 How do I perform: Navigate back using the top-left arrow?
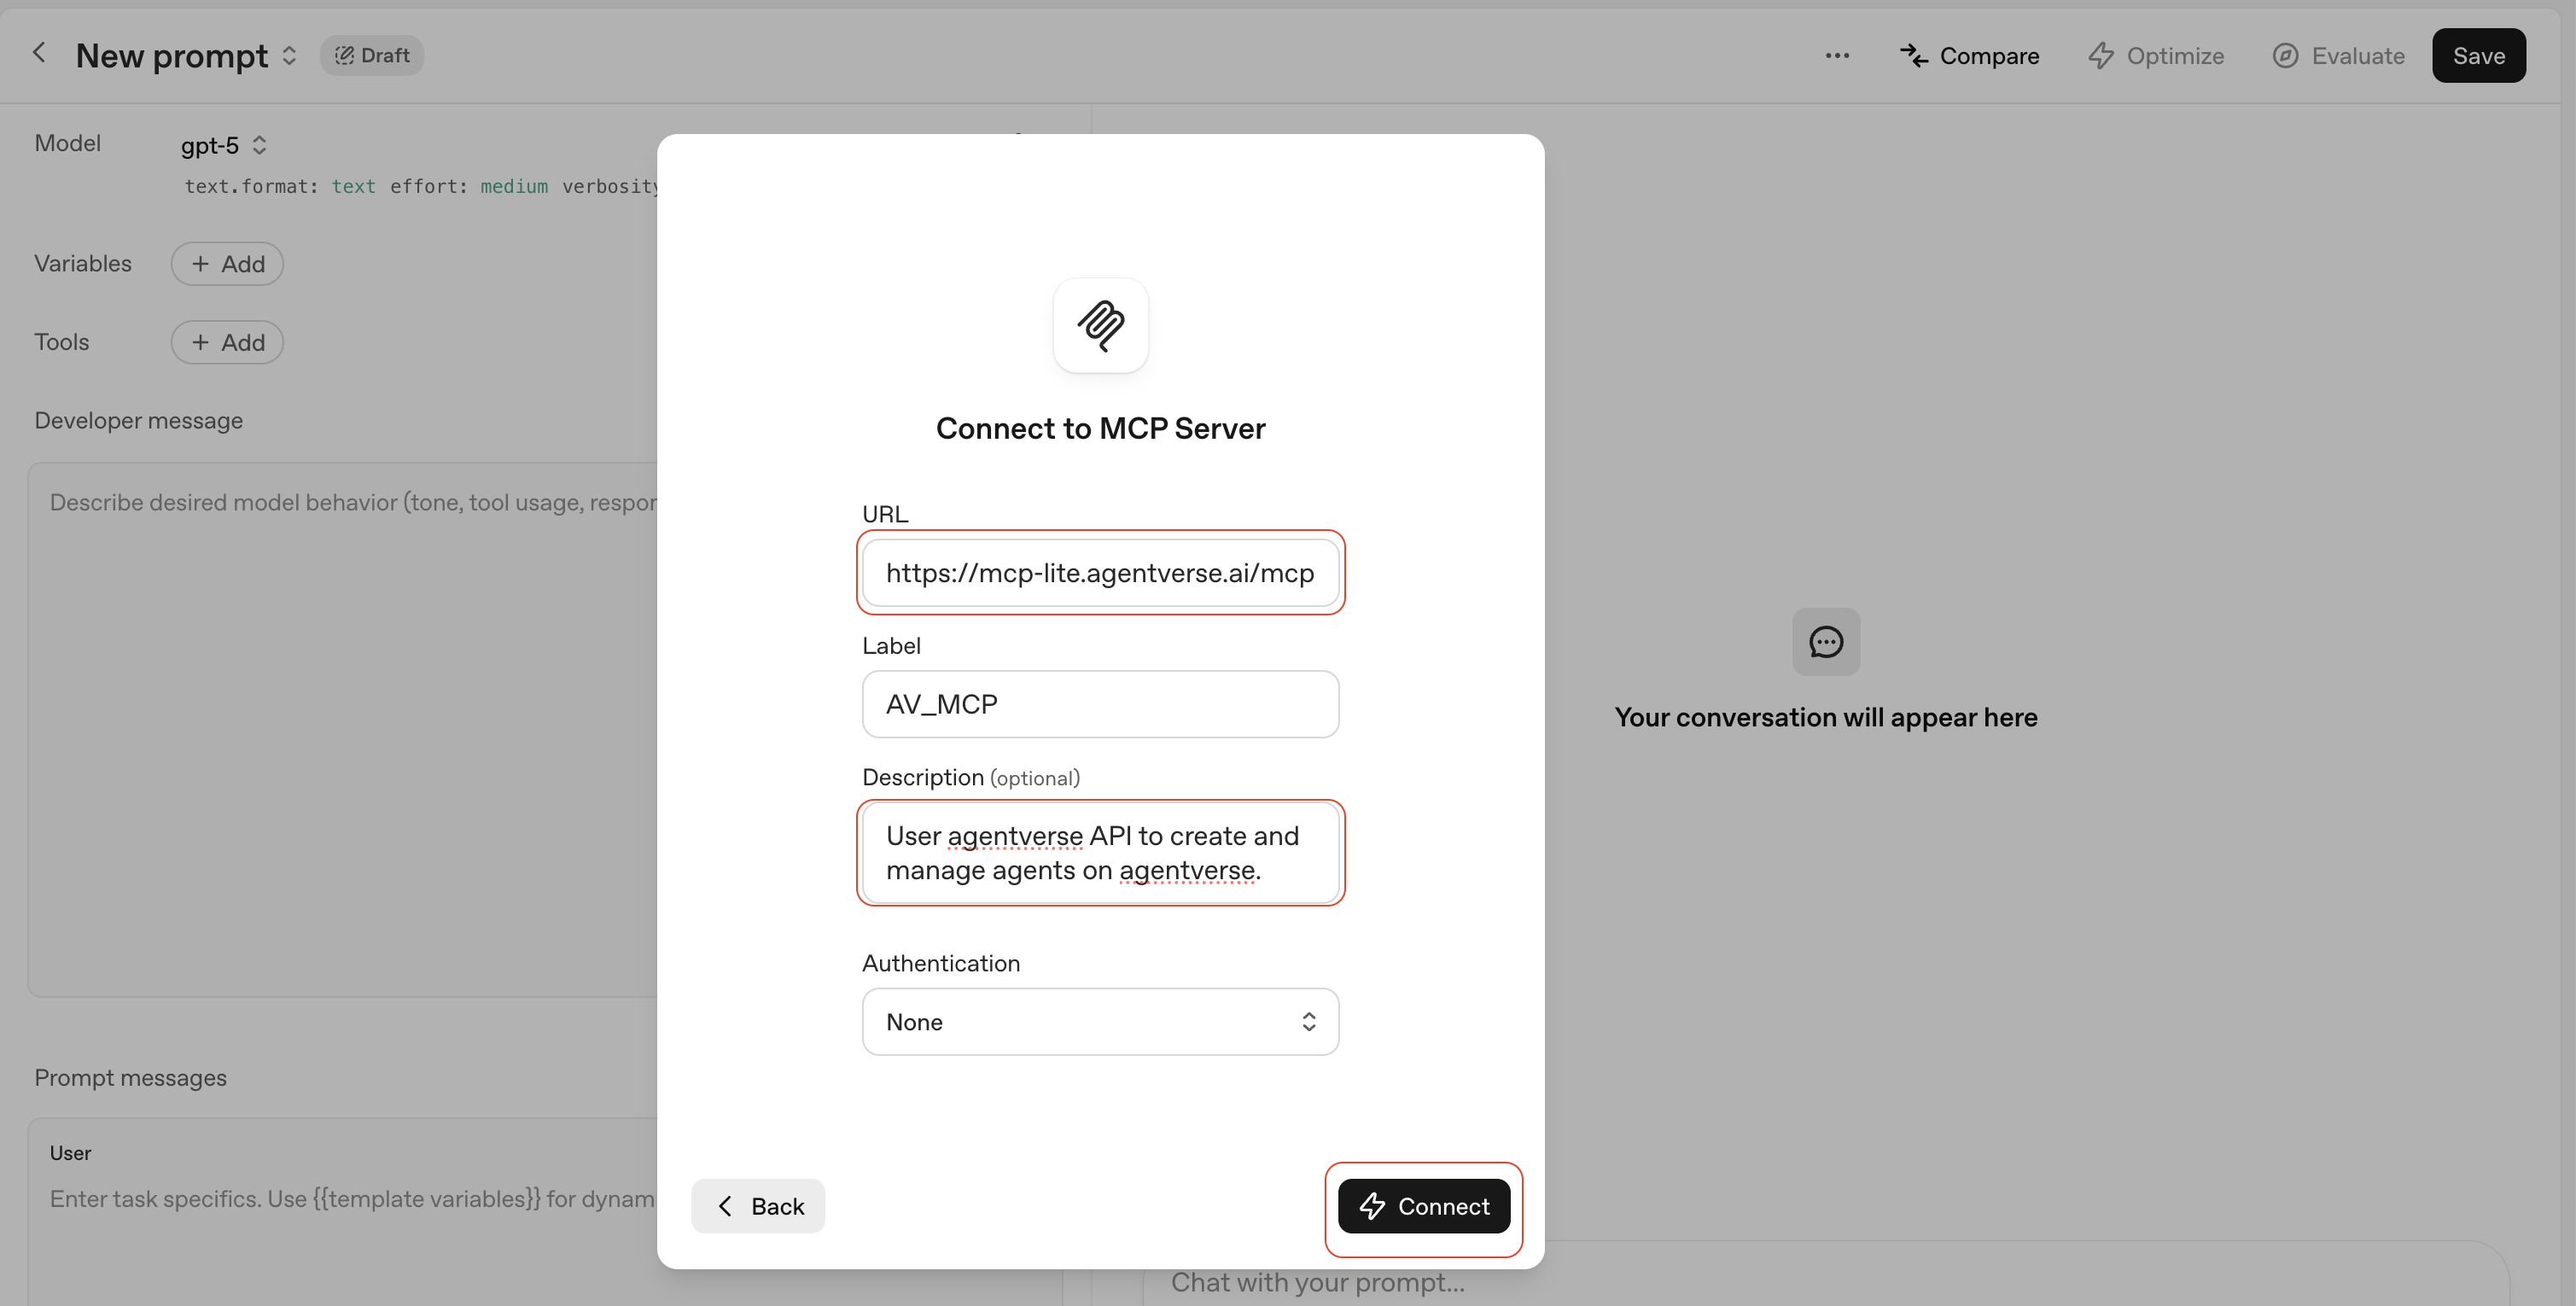click(39, 53)
